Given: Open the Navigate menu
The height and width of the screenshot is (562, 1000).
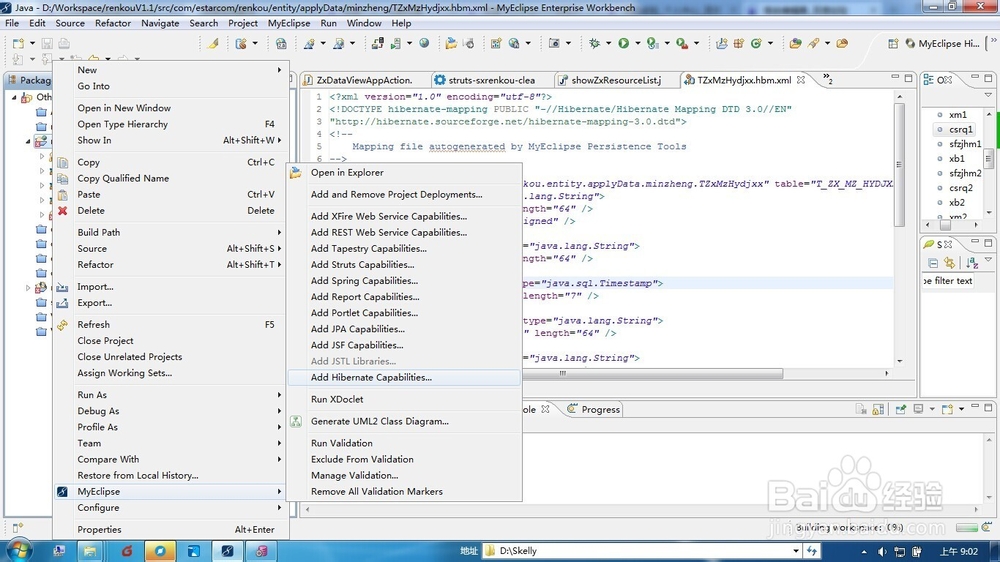Looking at the screenshot, I should [160, 23].
